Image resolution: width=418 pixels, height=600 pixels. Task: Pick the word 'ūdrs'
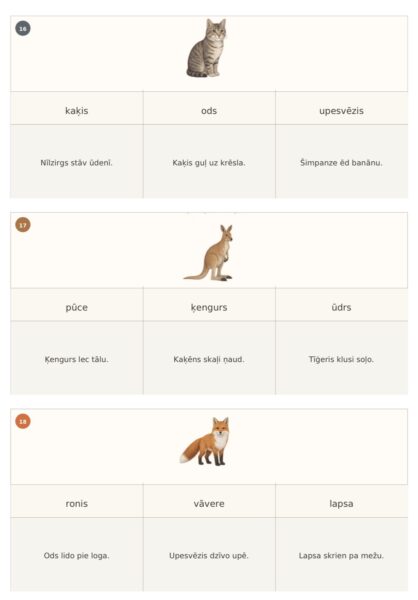[341, 307]
